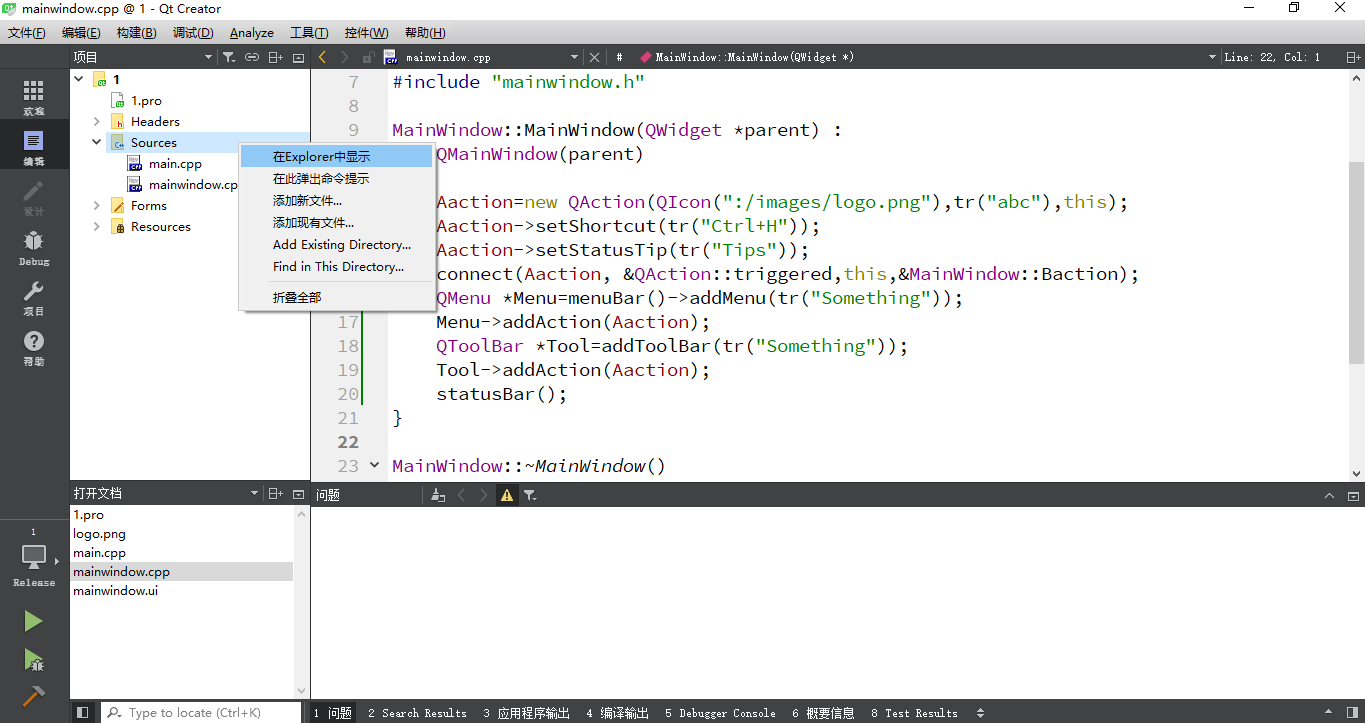Select main.cpp in the Sources folder
1365x723 pixels.
[x=175, y=163]
